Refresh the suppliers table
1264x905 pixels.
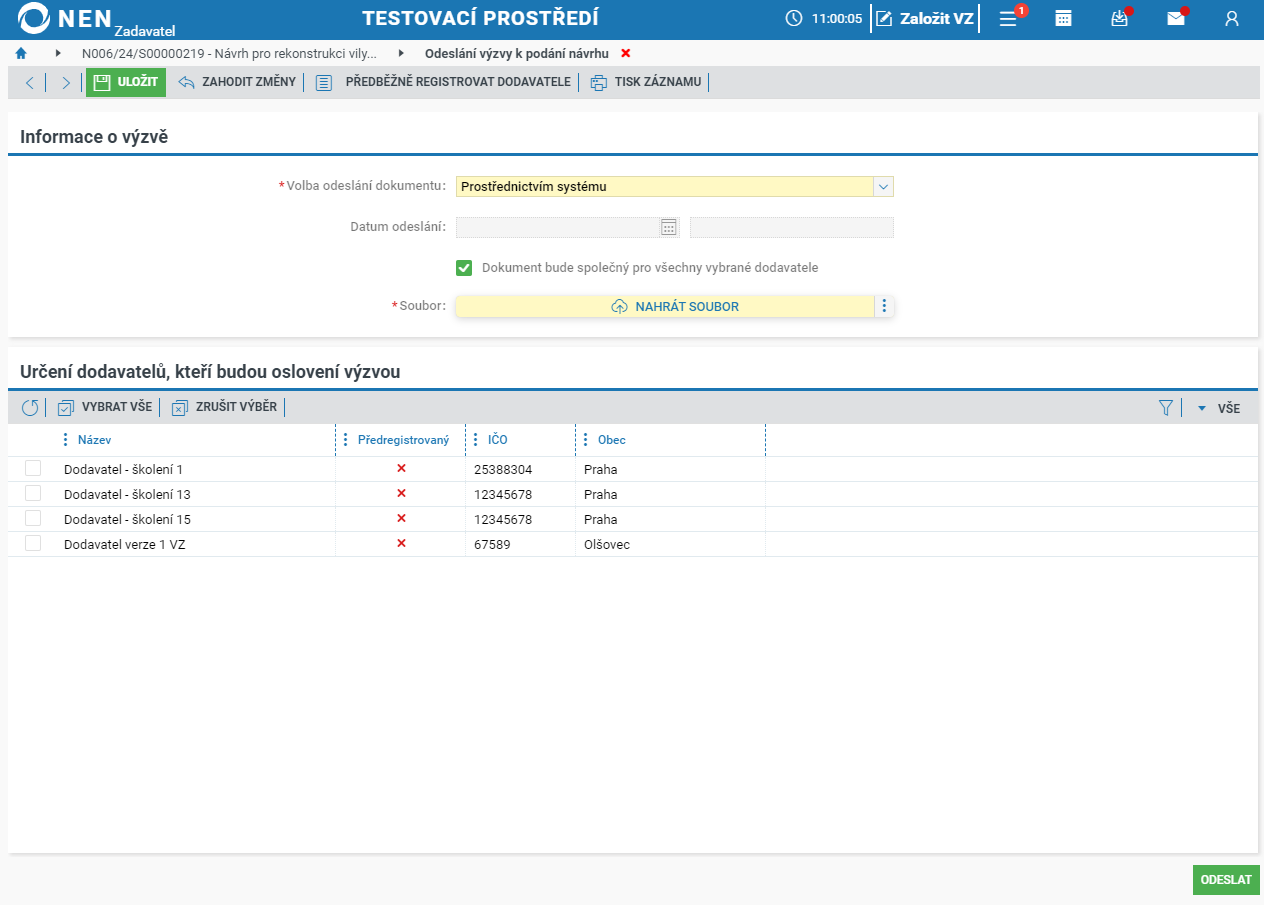click(30, 407)
